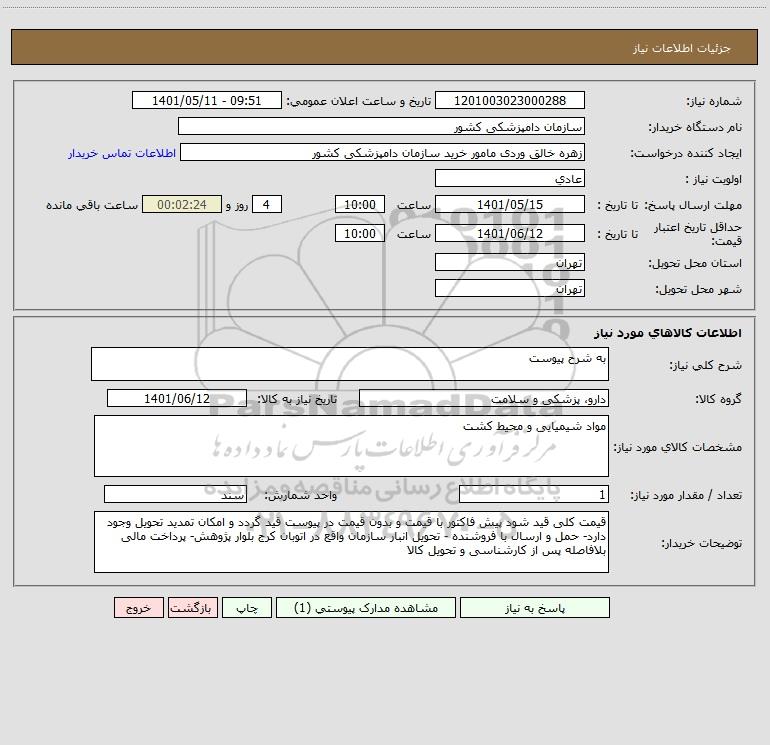Click the goods group field دارو، پزشکی و سلامت
Viewport: 770px width, 745px height.
coord(484,398)
